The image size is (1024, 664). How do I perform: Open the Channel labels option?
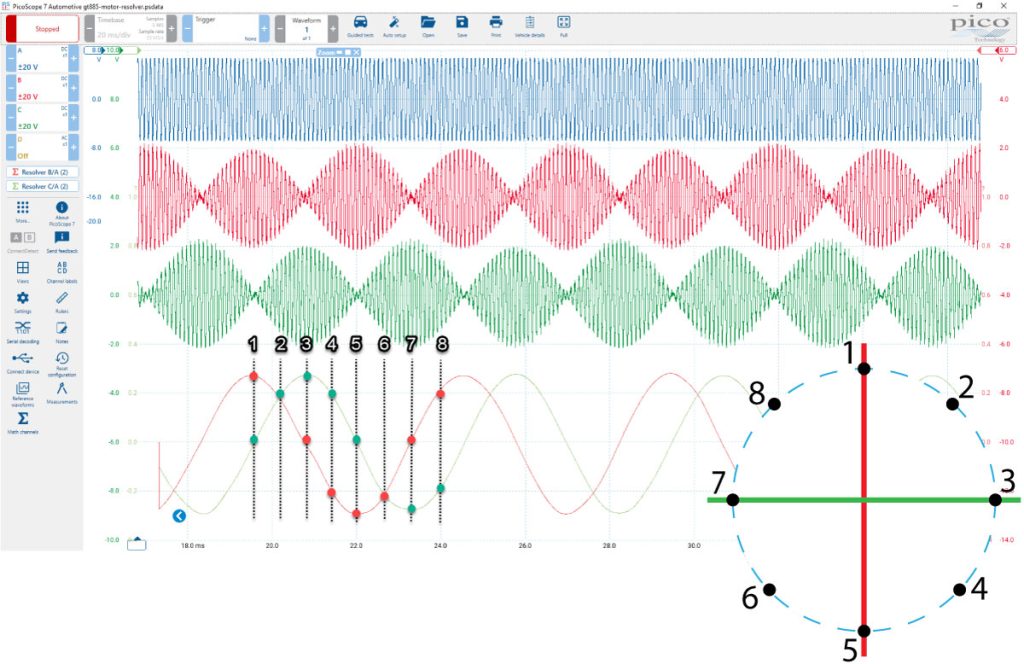pyautogui.click(x=62, y=272)
